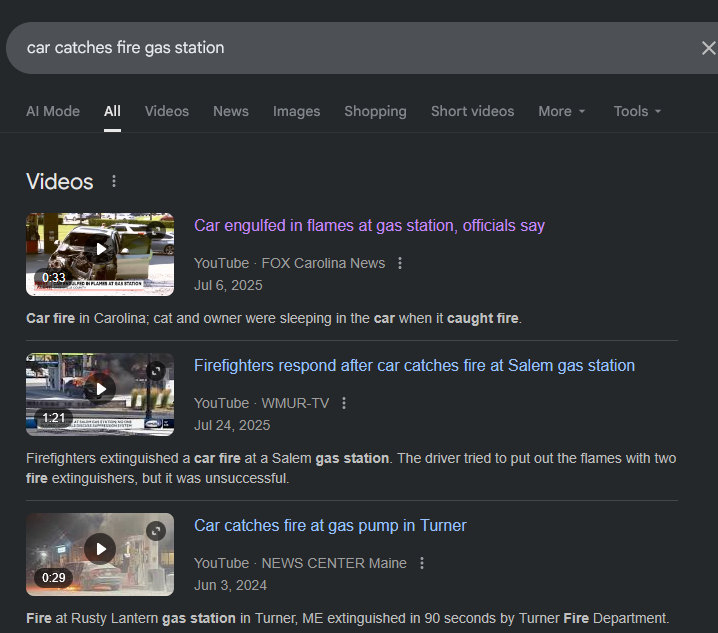Click the 'YouTube · NEWS CENTER Maine' source text

point(300,563)
